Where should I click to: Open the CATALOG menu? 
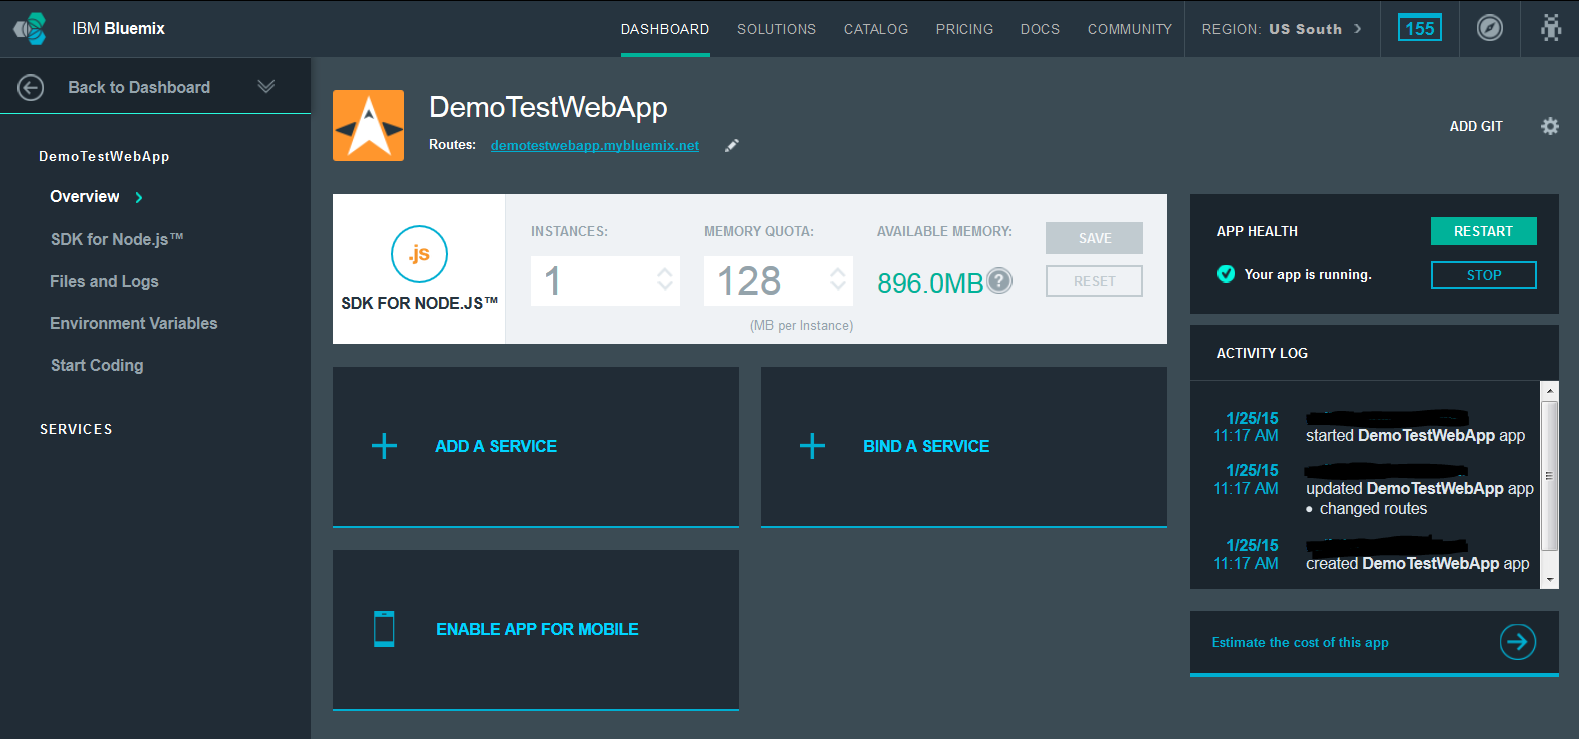[x=876, y=29]
